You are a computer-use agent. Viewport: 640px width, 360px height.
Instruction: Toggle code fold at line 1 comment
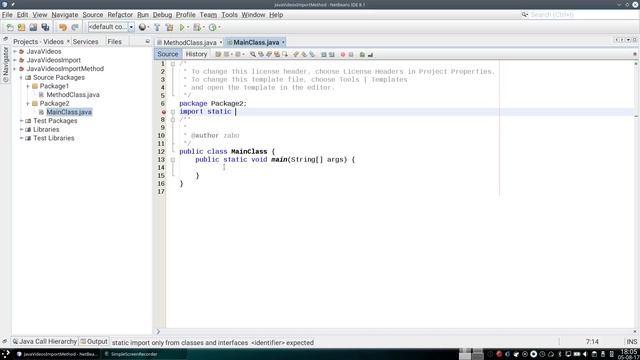pyautogui.click(x=173, y=64)
